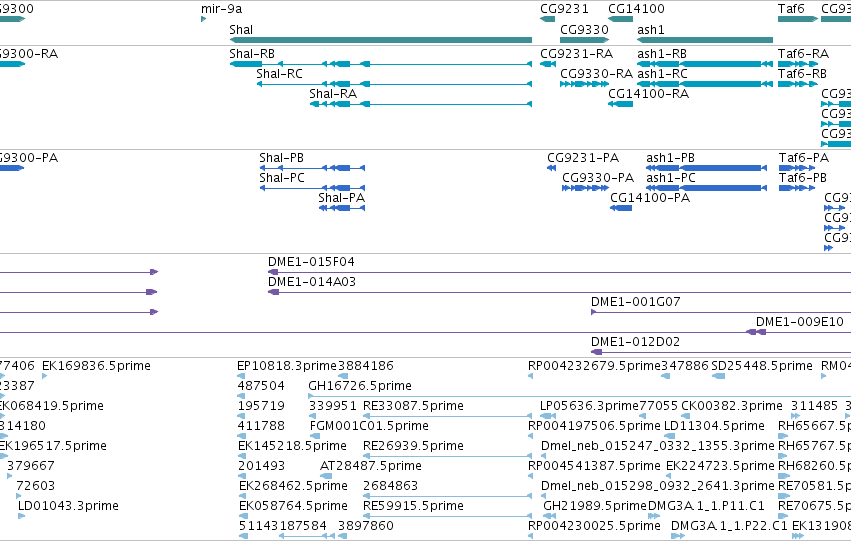This screenshot has width=851, height=541.
Task: Click the DME1-015F04 clone label
Action: tap(311, 262)
